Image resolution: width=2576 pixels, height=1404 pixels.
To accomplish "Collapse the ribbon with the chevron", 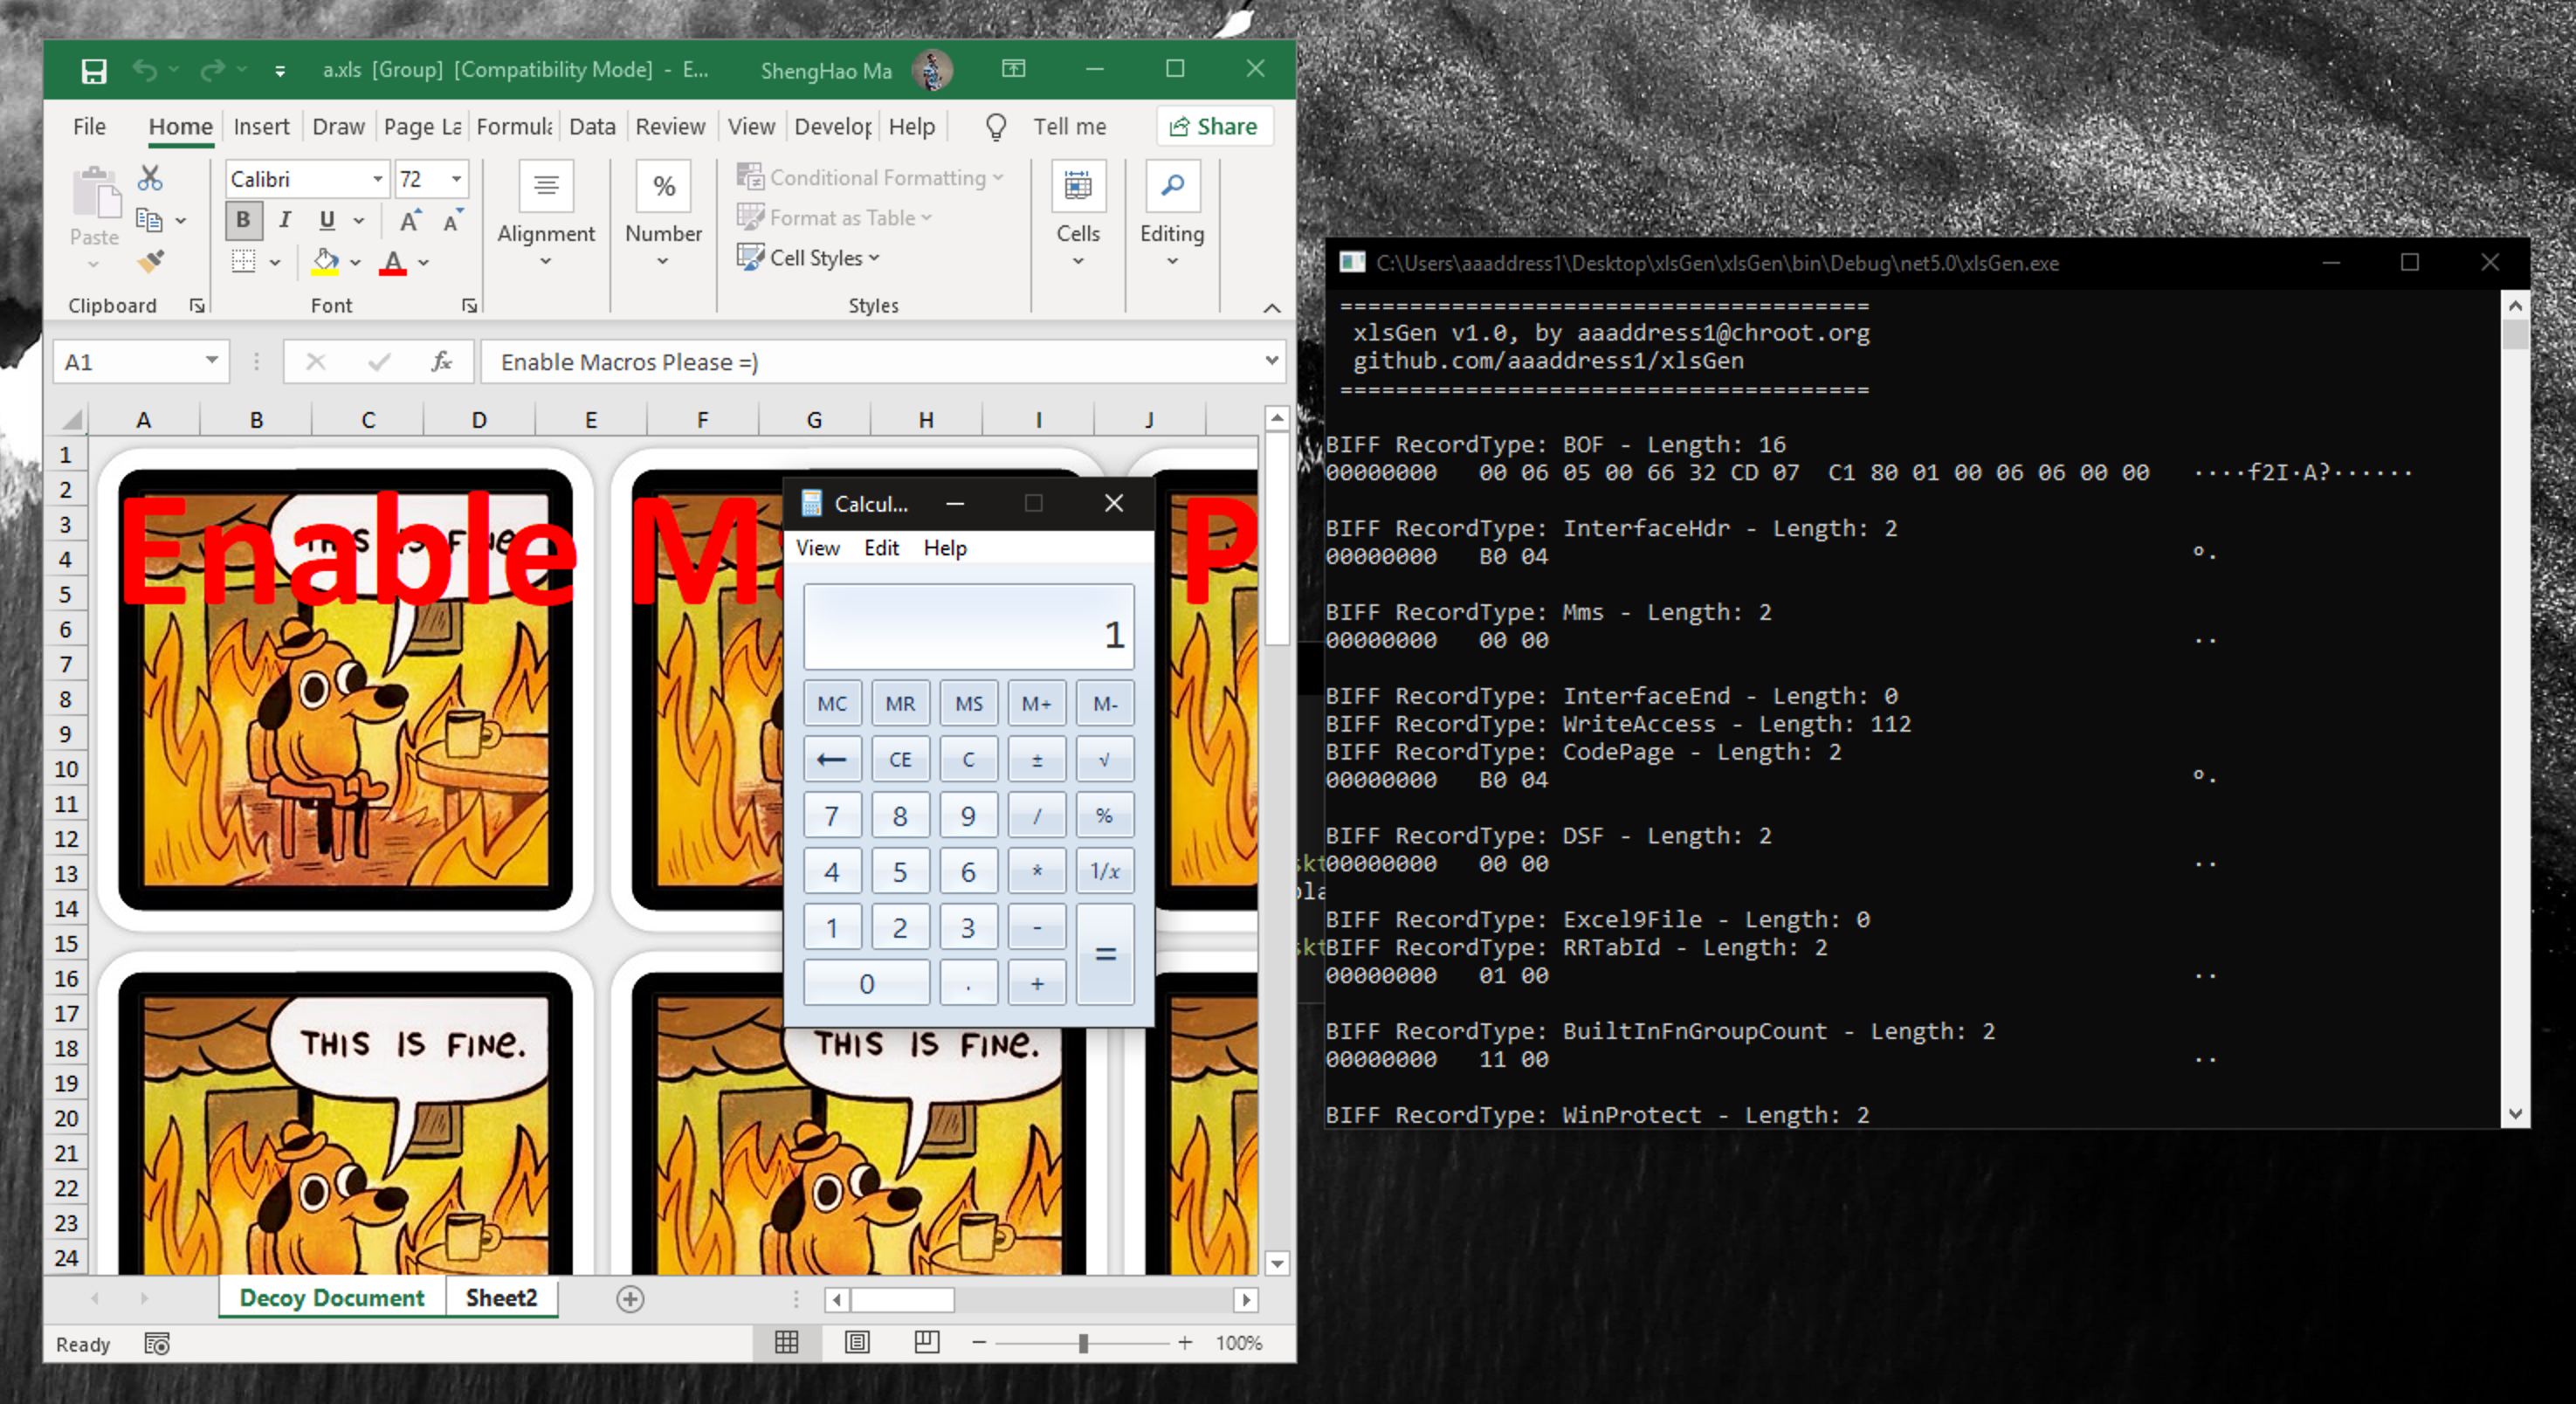I will coord(1272,308).
